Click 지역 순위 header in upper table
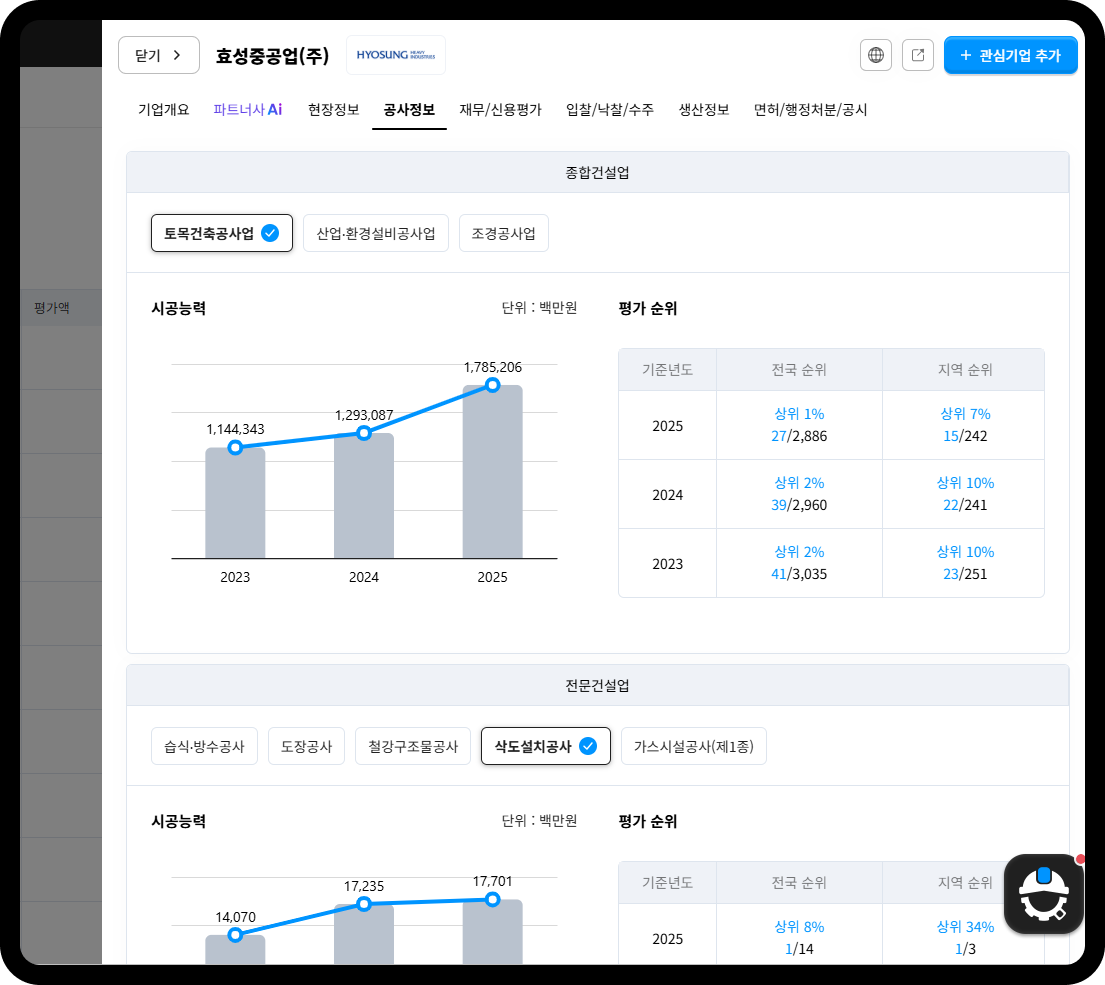The height and width of the screenshot is (985, 1105). point(965,370)
